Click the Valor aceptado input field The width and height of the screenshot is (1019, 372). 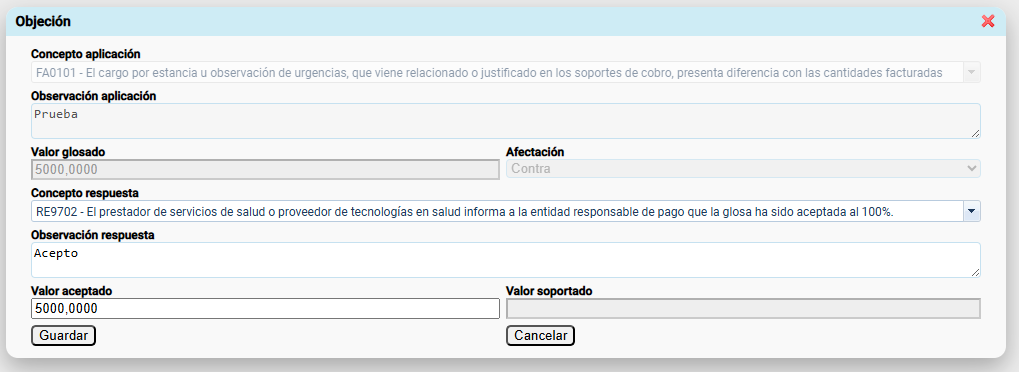coord(265,309)
